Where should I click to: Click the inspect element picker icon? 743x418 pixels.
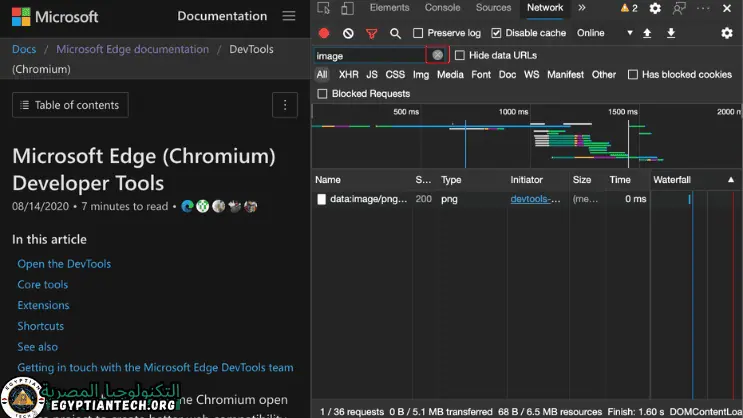(x=323, y=8)
